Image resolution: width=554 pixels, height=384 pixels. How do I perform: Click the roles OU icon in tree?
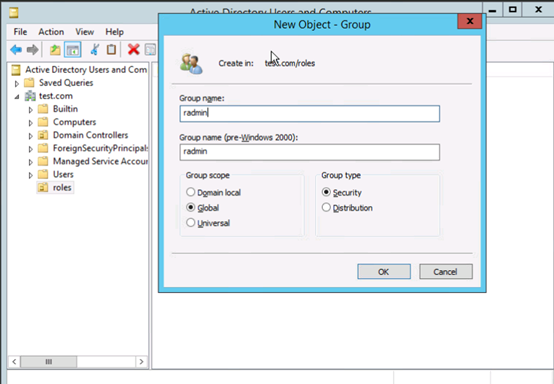point(43,188)
